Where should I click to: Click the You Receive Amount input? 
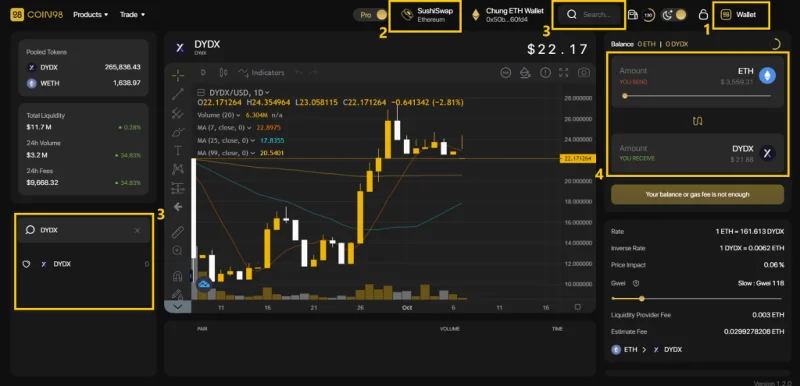(x=633, y=148)
